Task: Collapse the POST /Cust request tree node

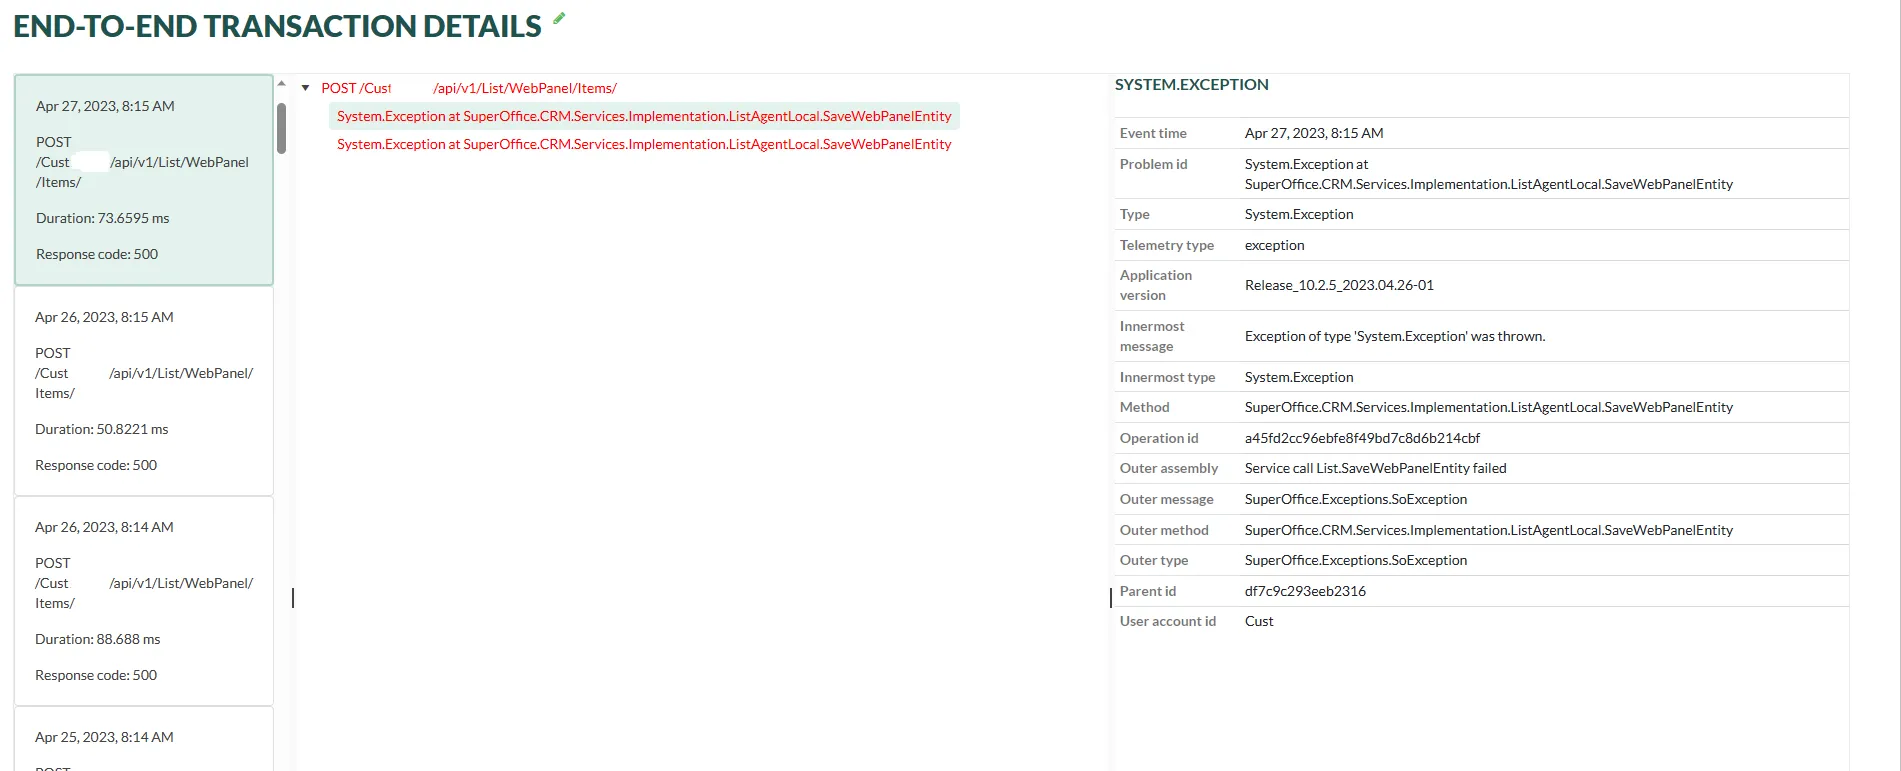Action: pos(305,88)
